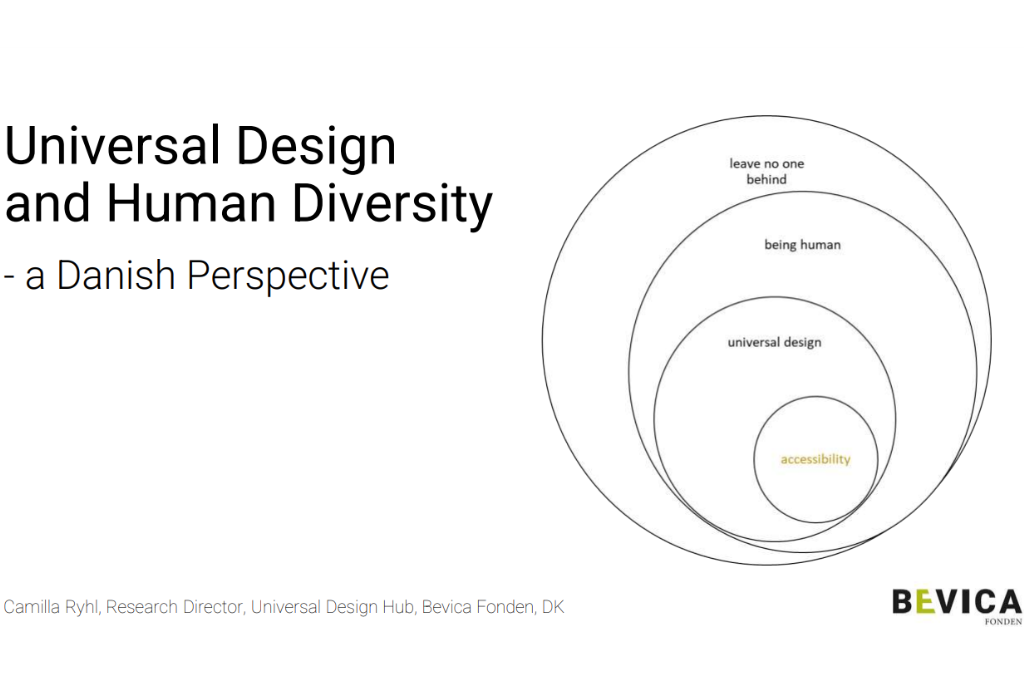
Task: Click the word 'behind' in outer circle
Action: 766,180
